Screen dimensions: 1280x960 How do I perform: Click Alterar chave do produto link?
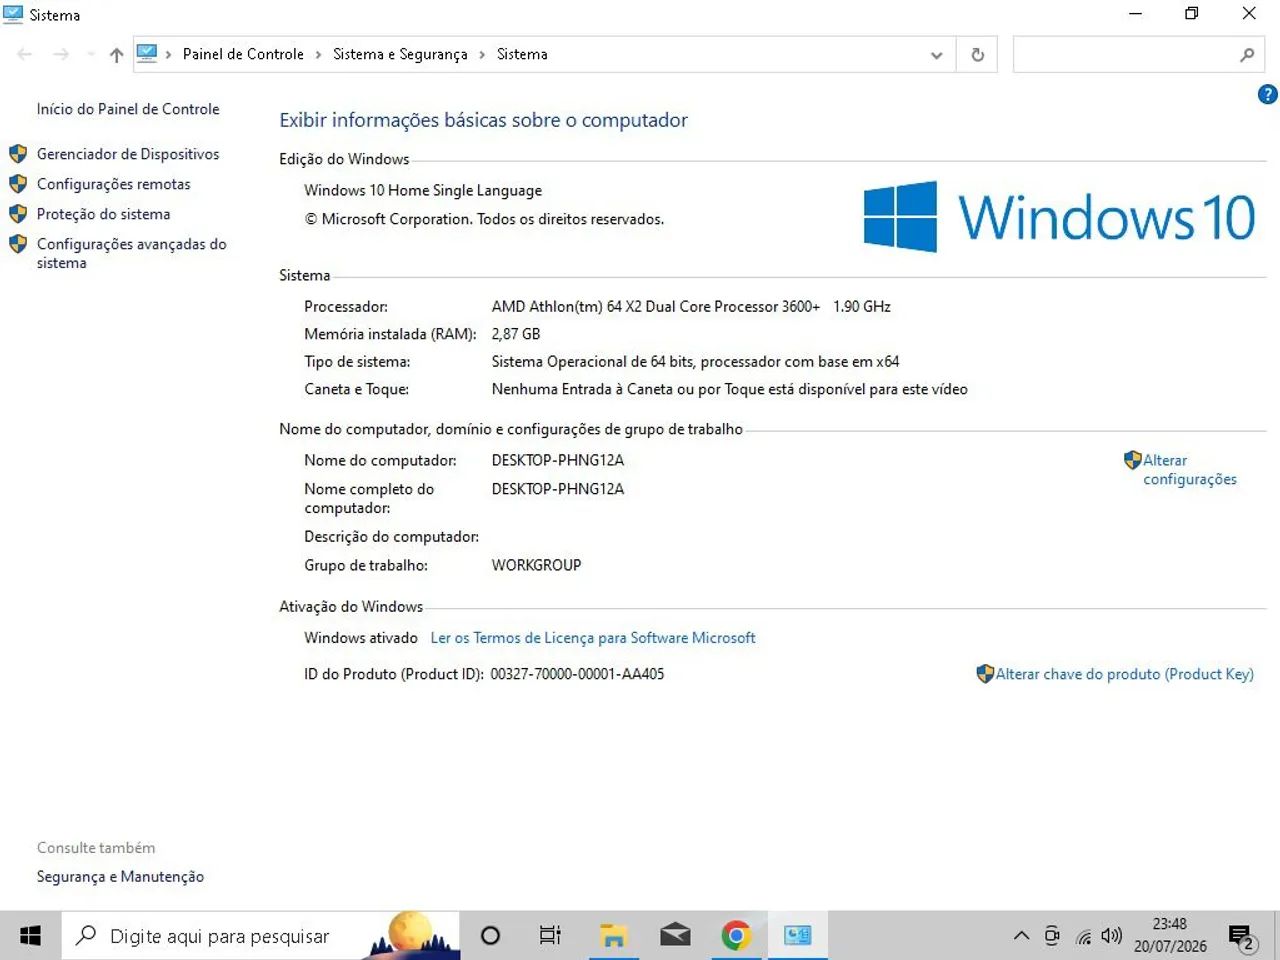coord(1124,674)
